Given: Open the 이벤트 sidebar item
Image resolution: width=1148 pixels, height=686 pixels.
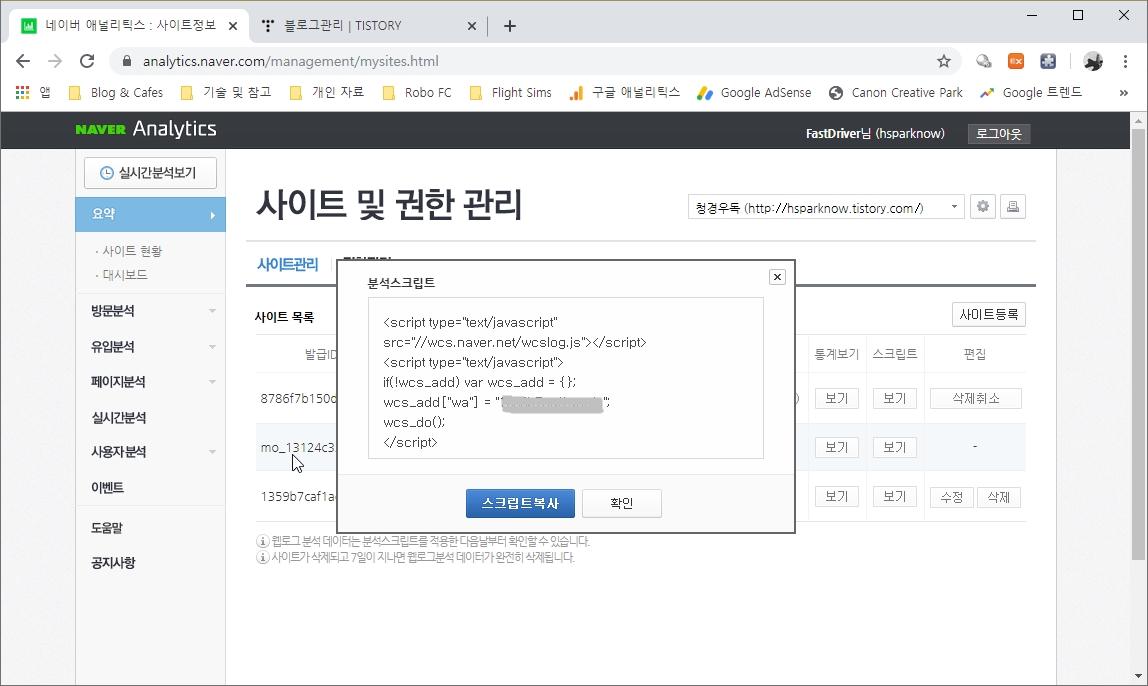Looking at the screenshot, I should (x=108, y=488).
